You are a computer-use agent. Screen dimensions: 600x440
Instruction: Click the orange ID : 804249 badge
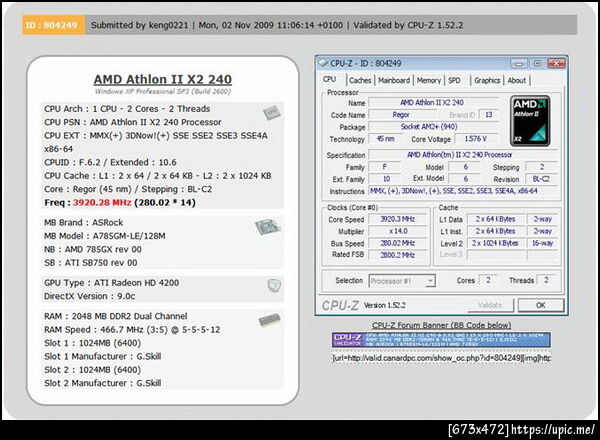pyautogui.click(x=53, y=25)
